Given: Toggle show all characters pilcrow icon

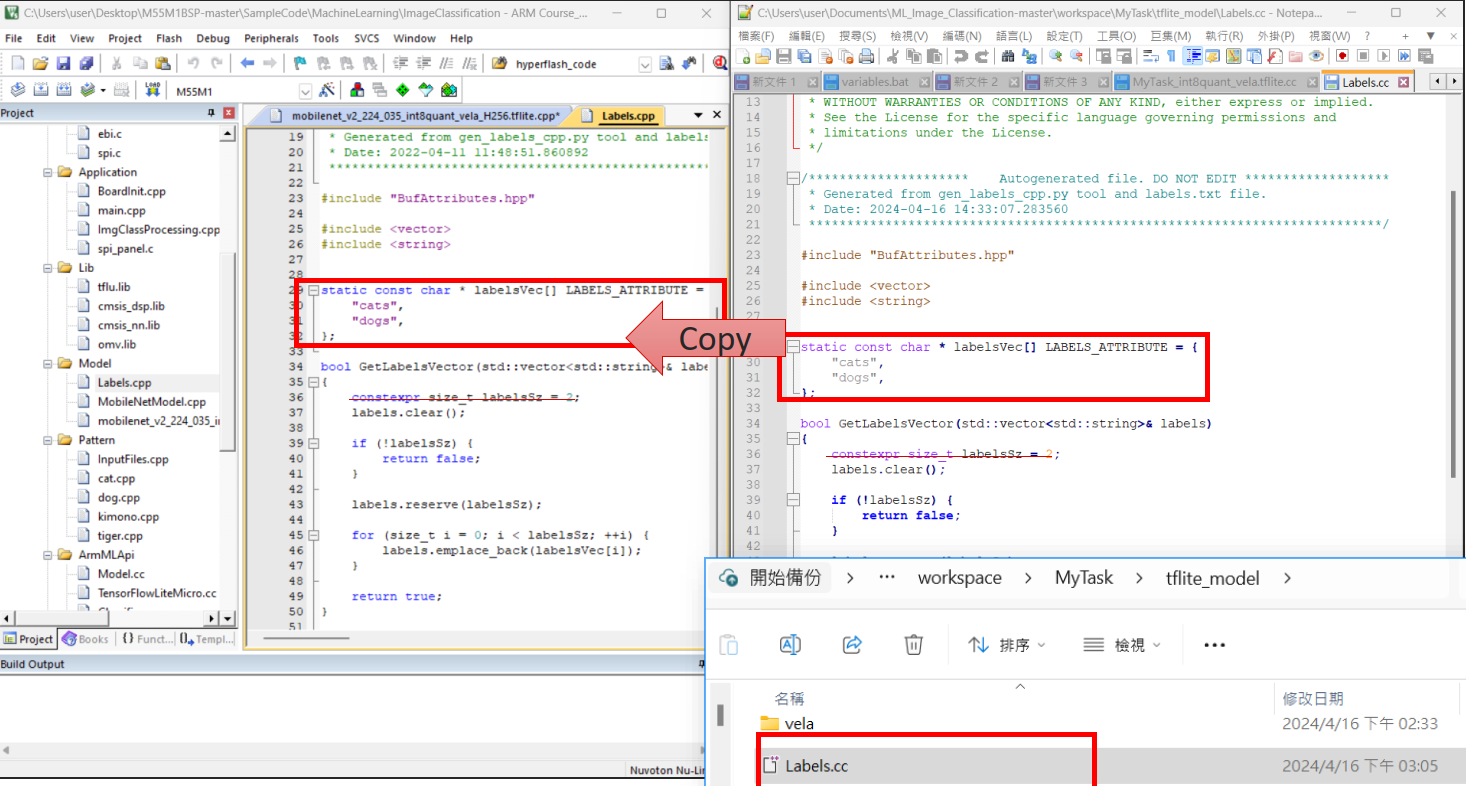Looking at the screenshot, I should pos(1171,56).
